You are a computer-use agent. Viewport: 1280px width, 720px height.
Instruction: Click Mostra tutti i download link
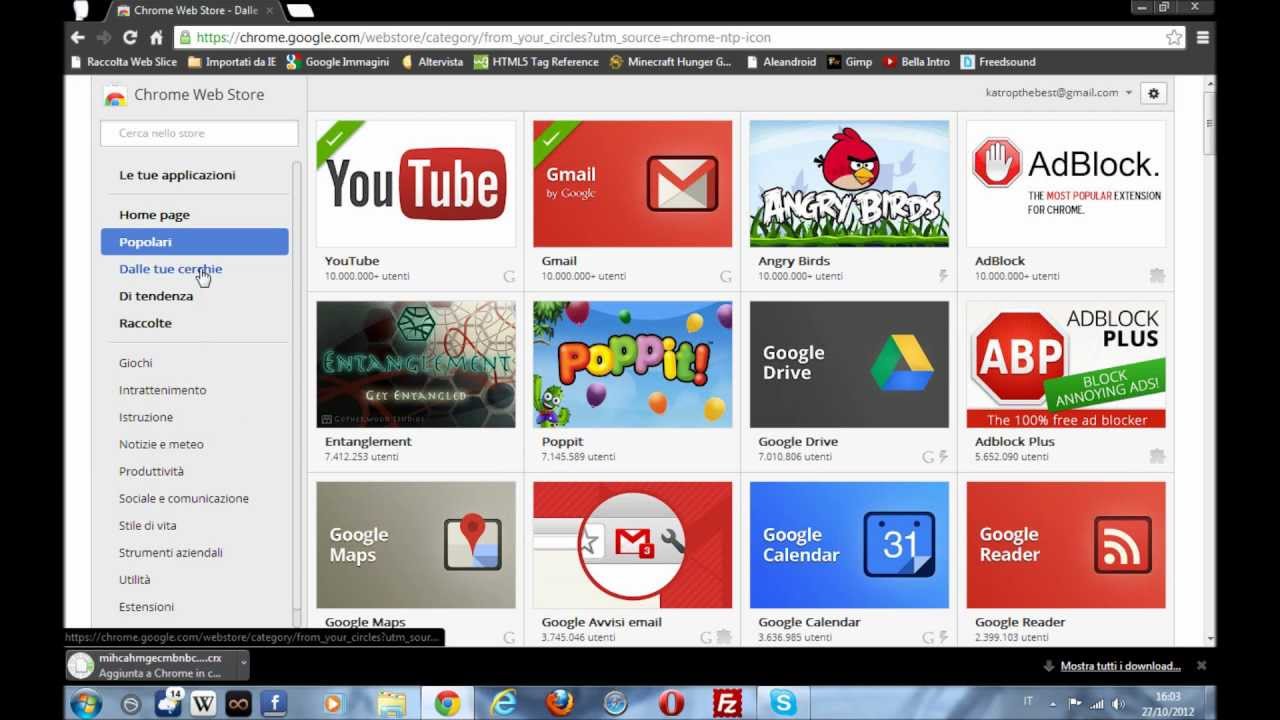[x=1120, y=666]
